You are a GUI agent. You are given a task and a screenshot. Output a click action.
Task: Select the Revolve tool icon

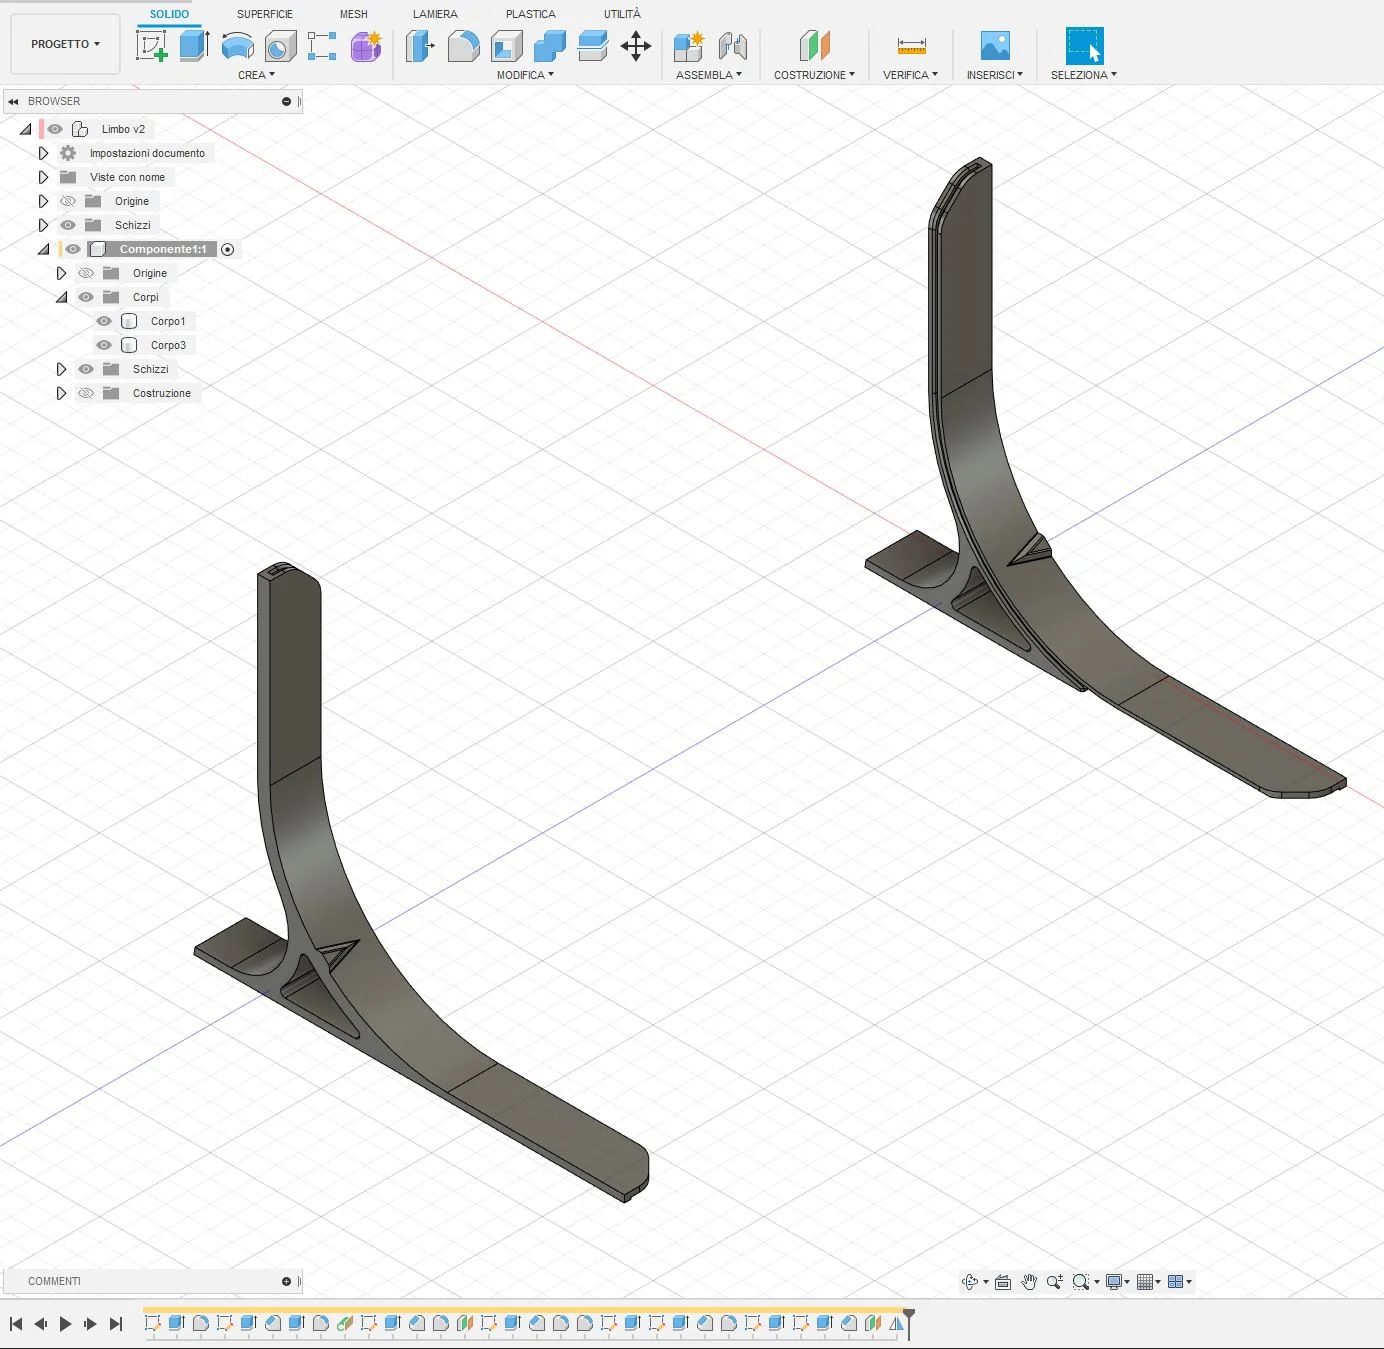click(237, 46)
